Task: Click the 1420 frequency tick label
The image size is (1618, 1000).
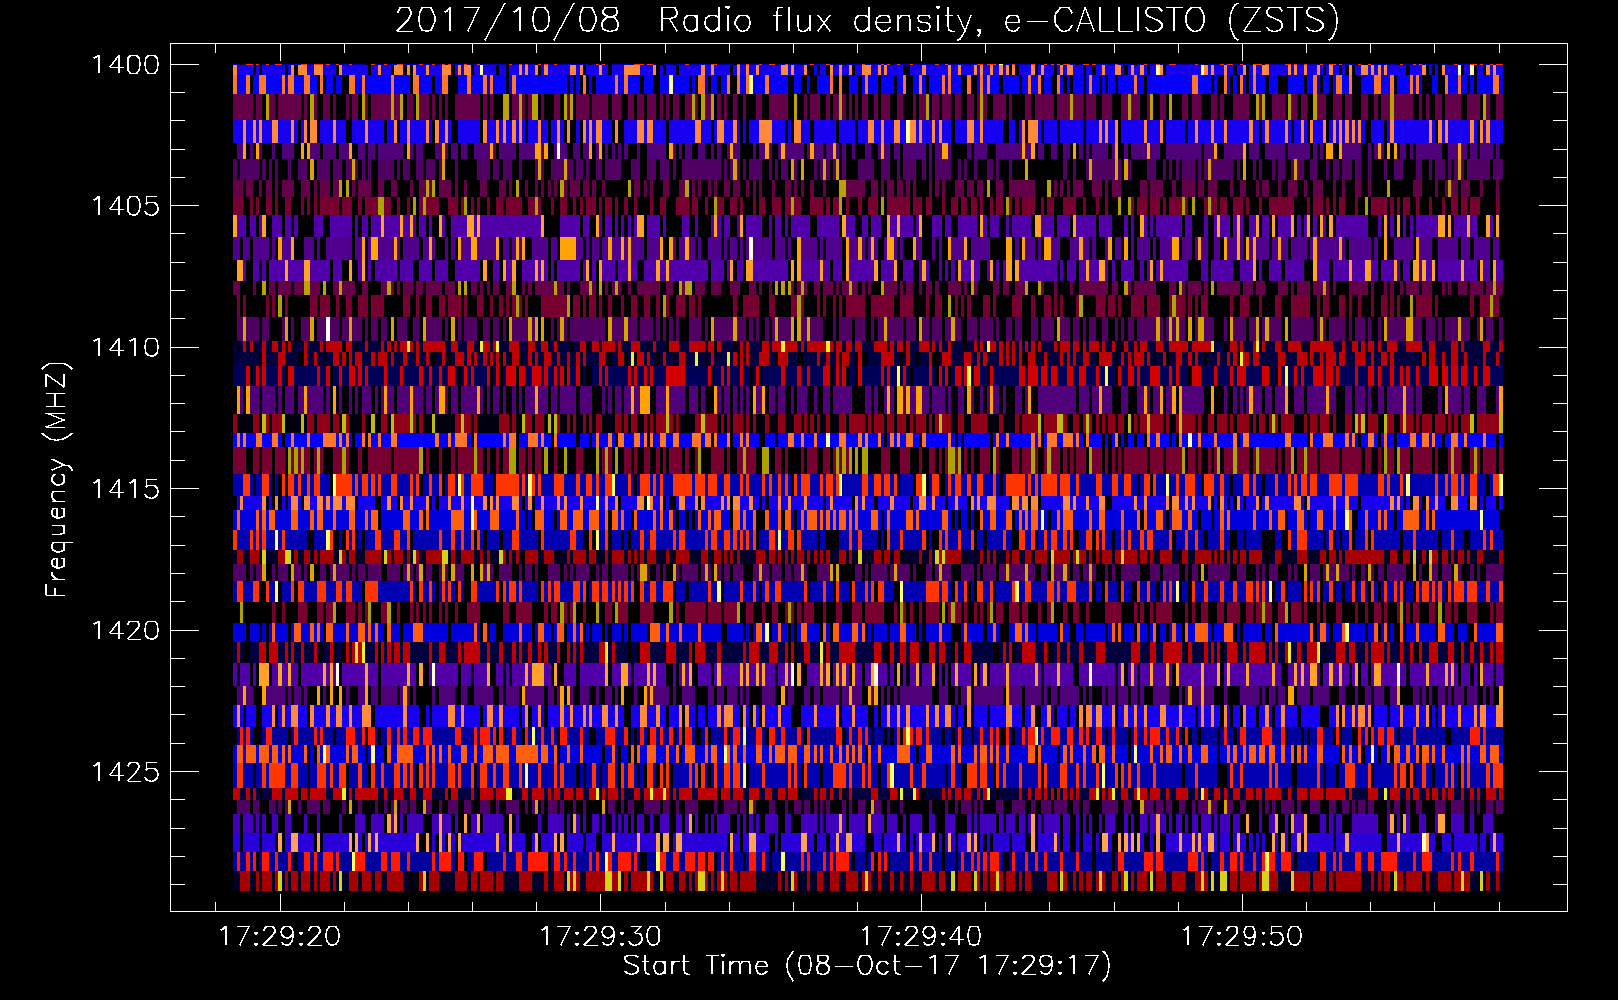Action: click(x=125, y=631)
